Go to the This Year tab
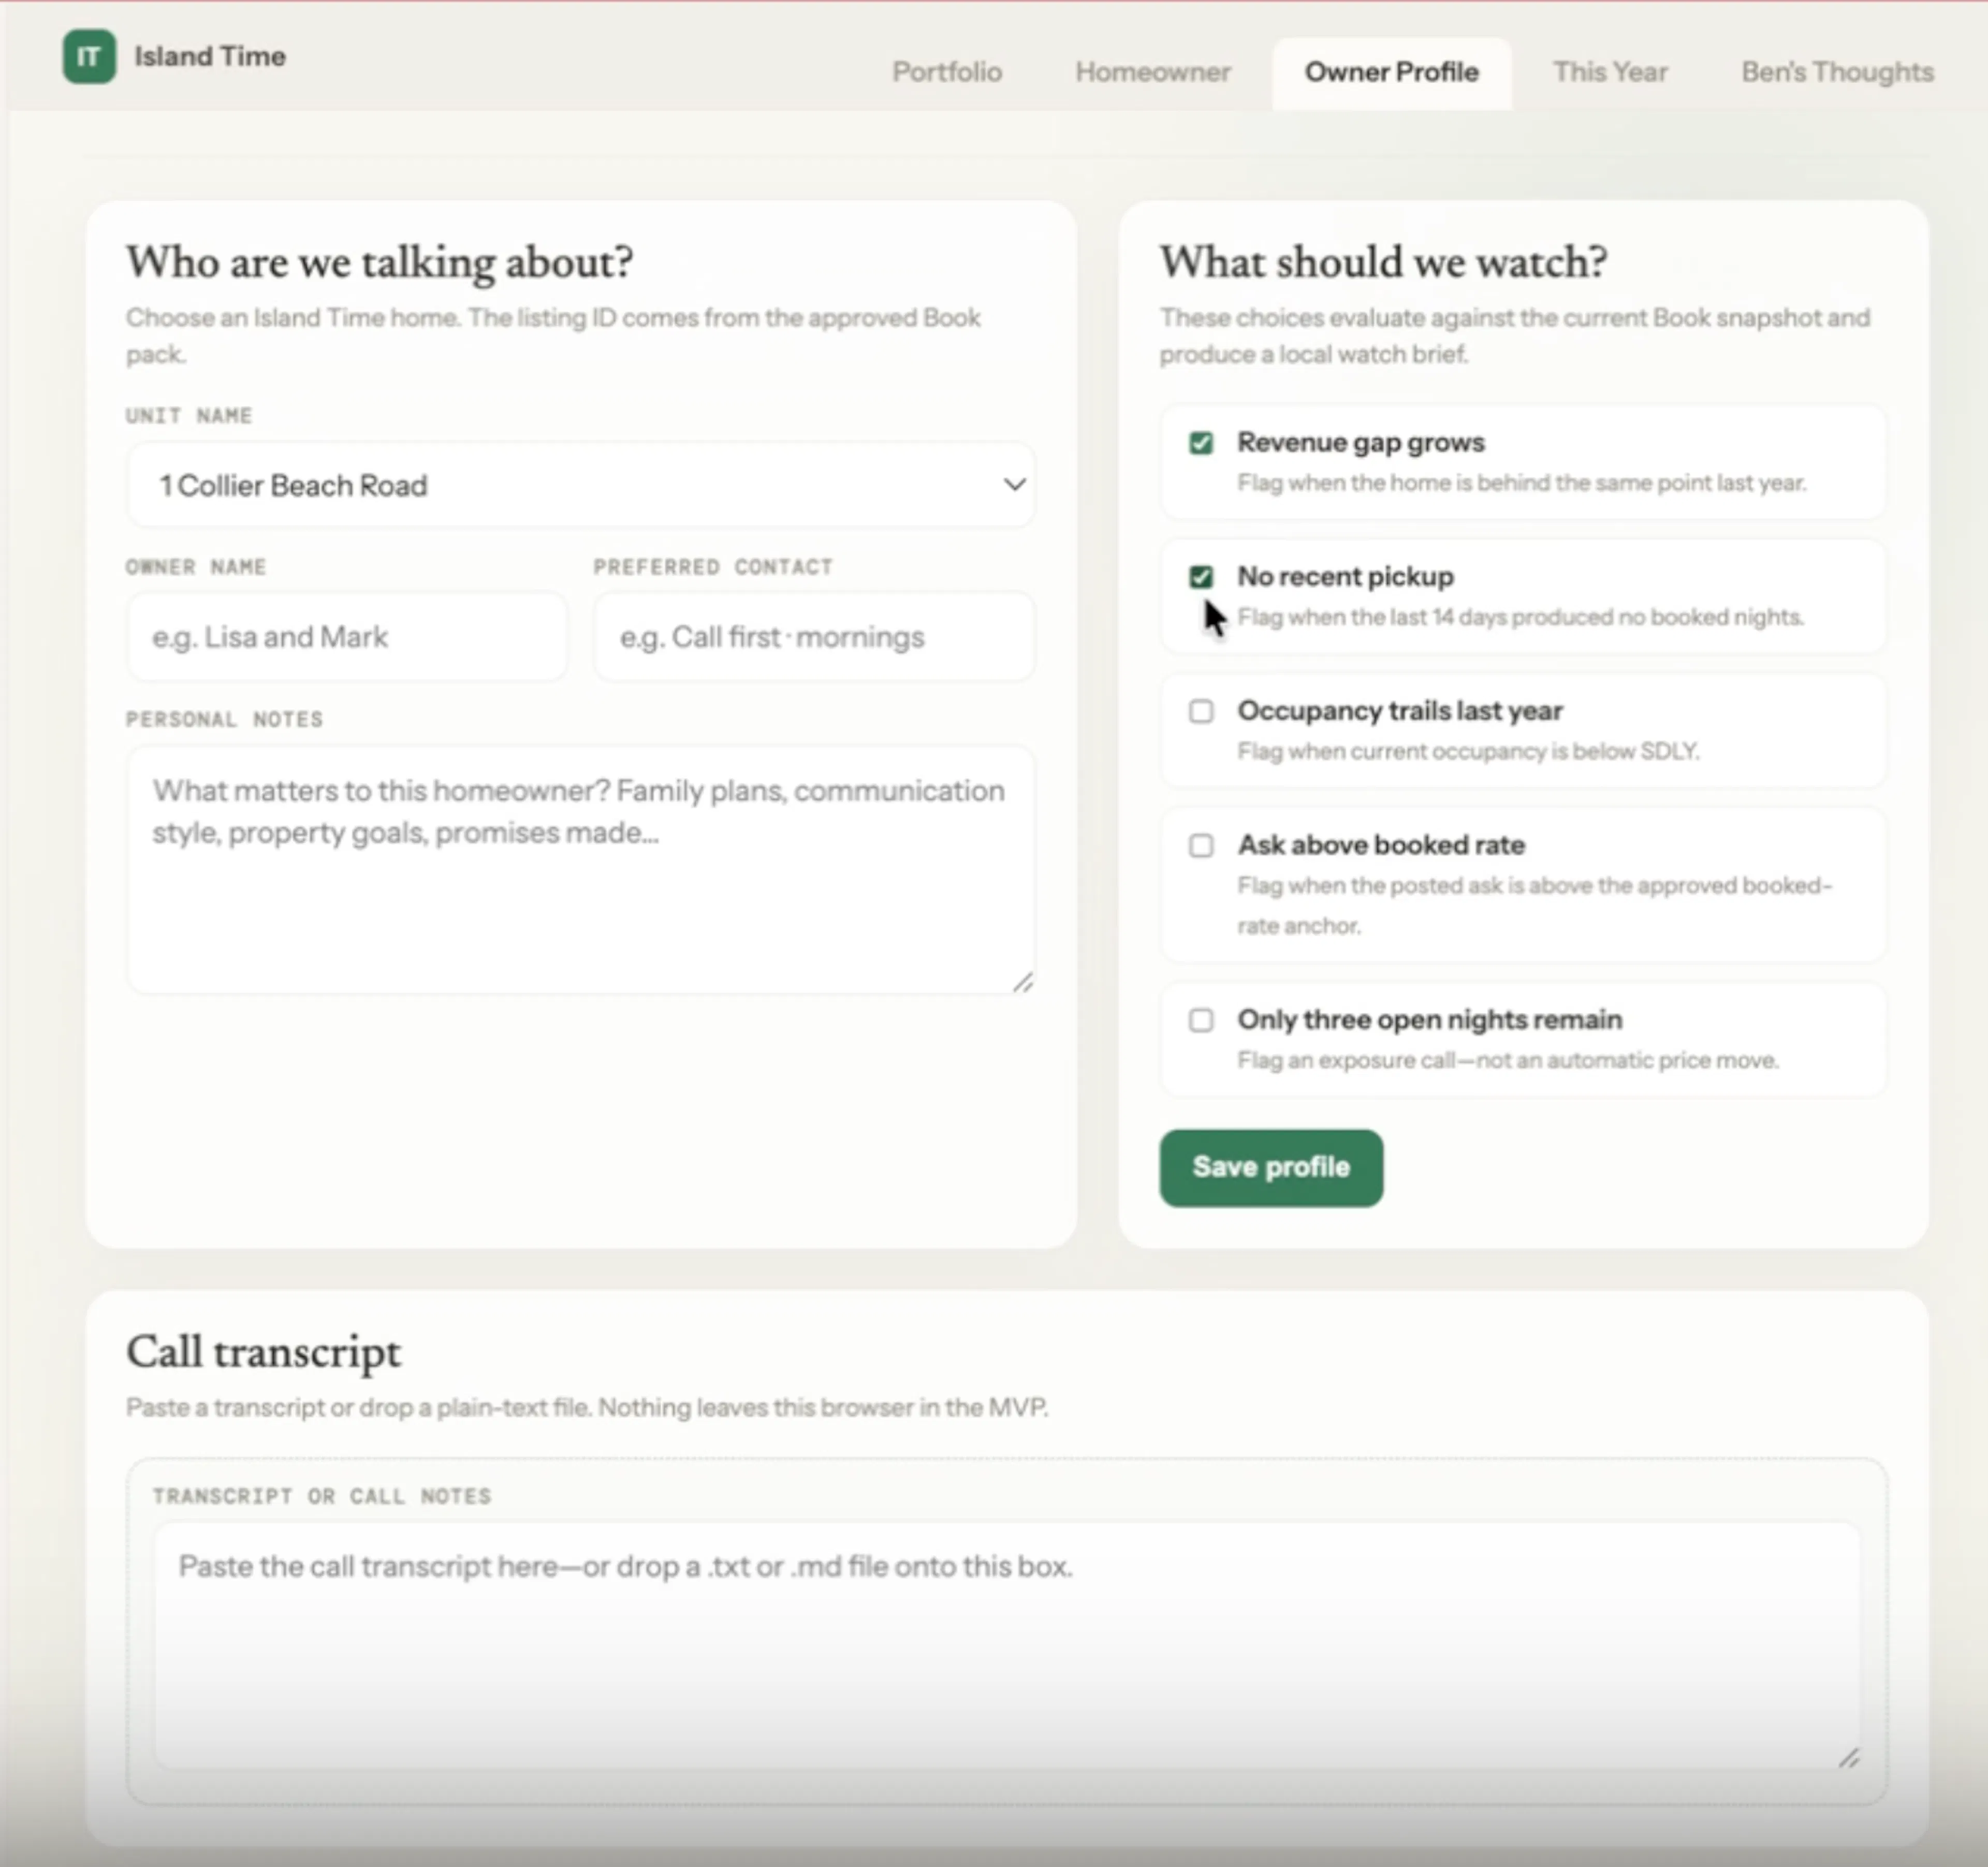 (x=1609, y=72)
